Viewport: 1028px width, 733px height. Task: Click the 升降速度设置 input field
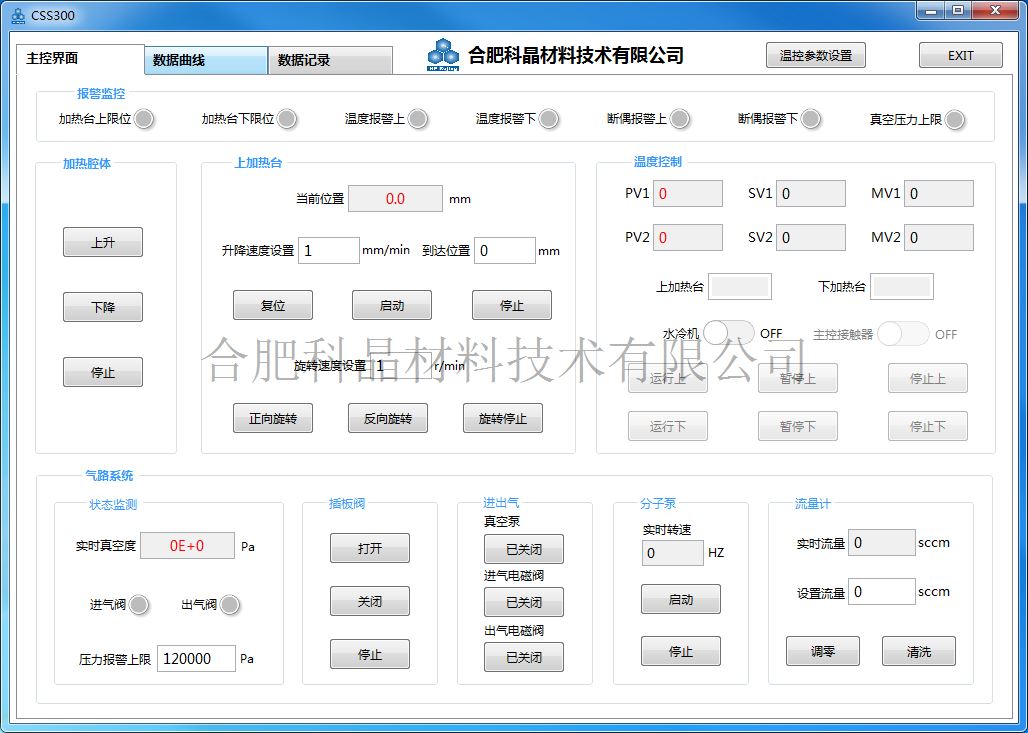coord(328,250)
